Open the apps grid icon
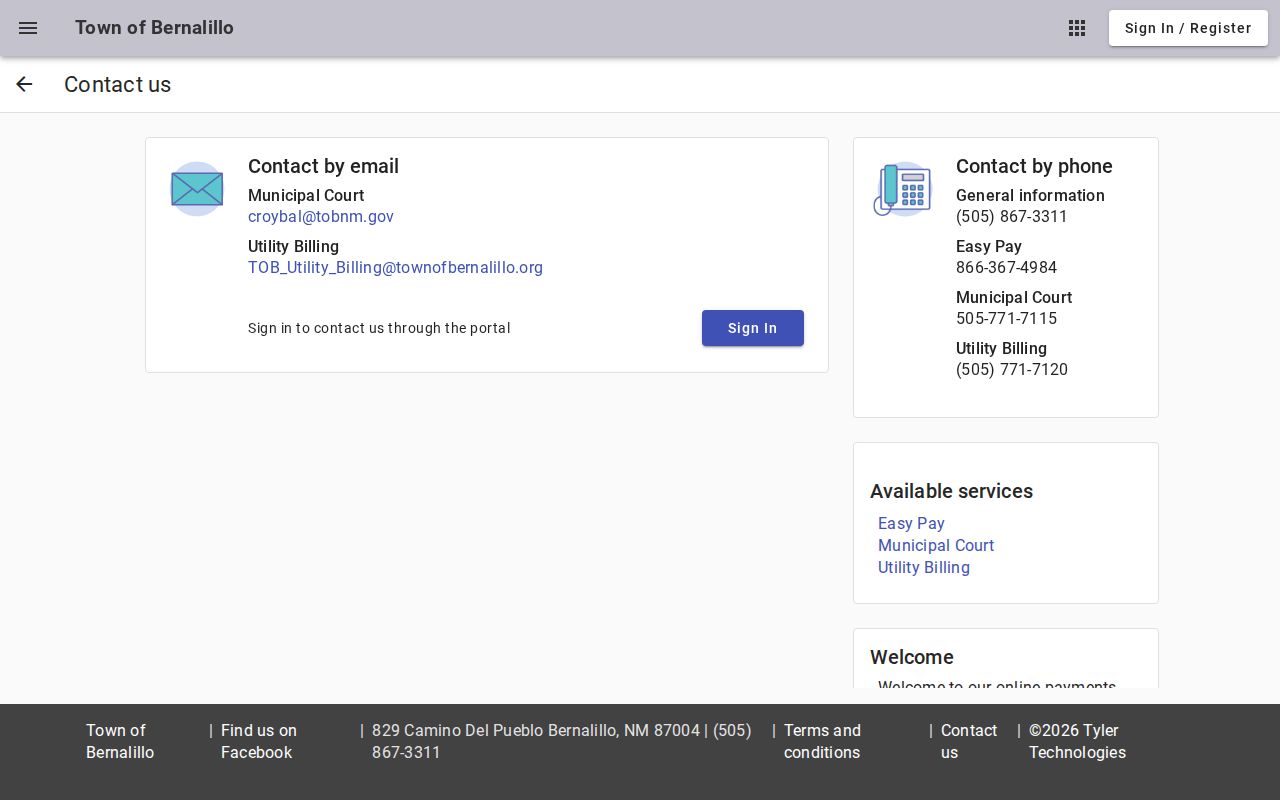The width and height of the screenshot is (1280, 800). 1077,28
